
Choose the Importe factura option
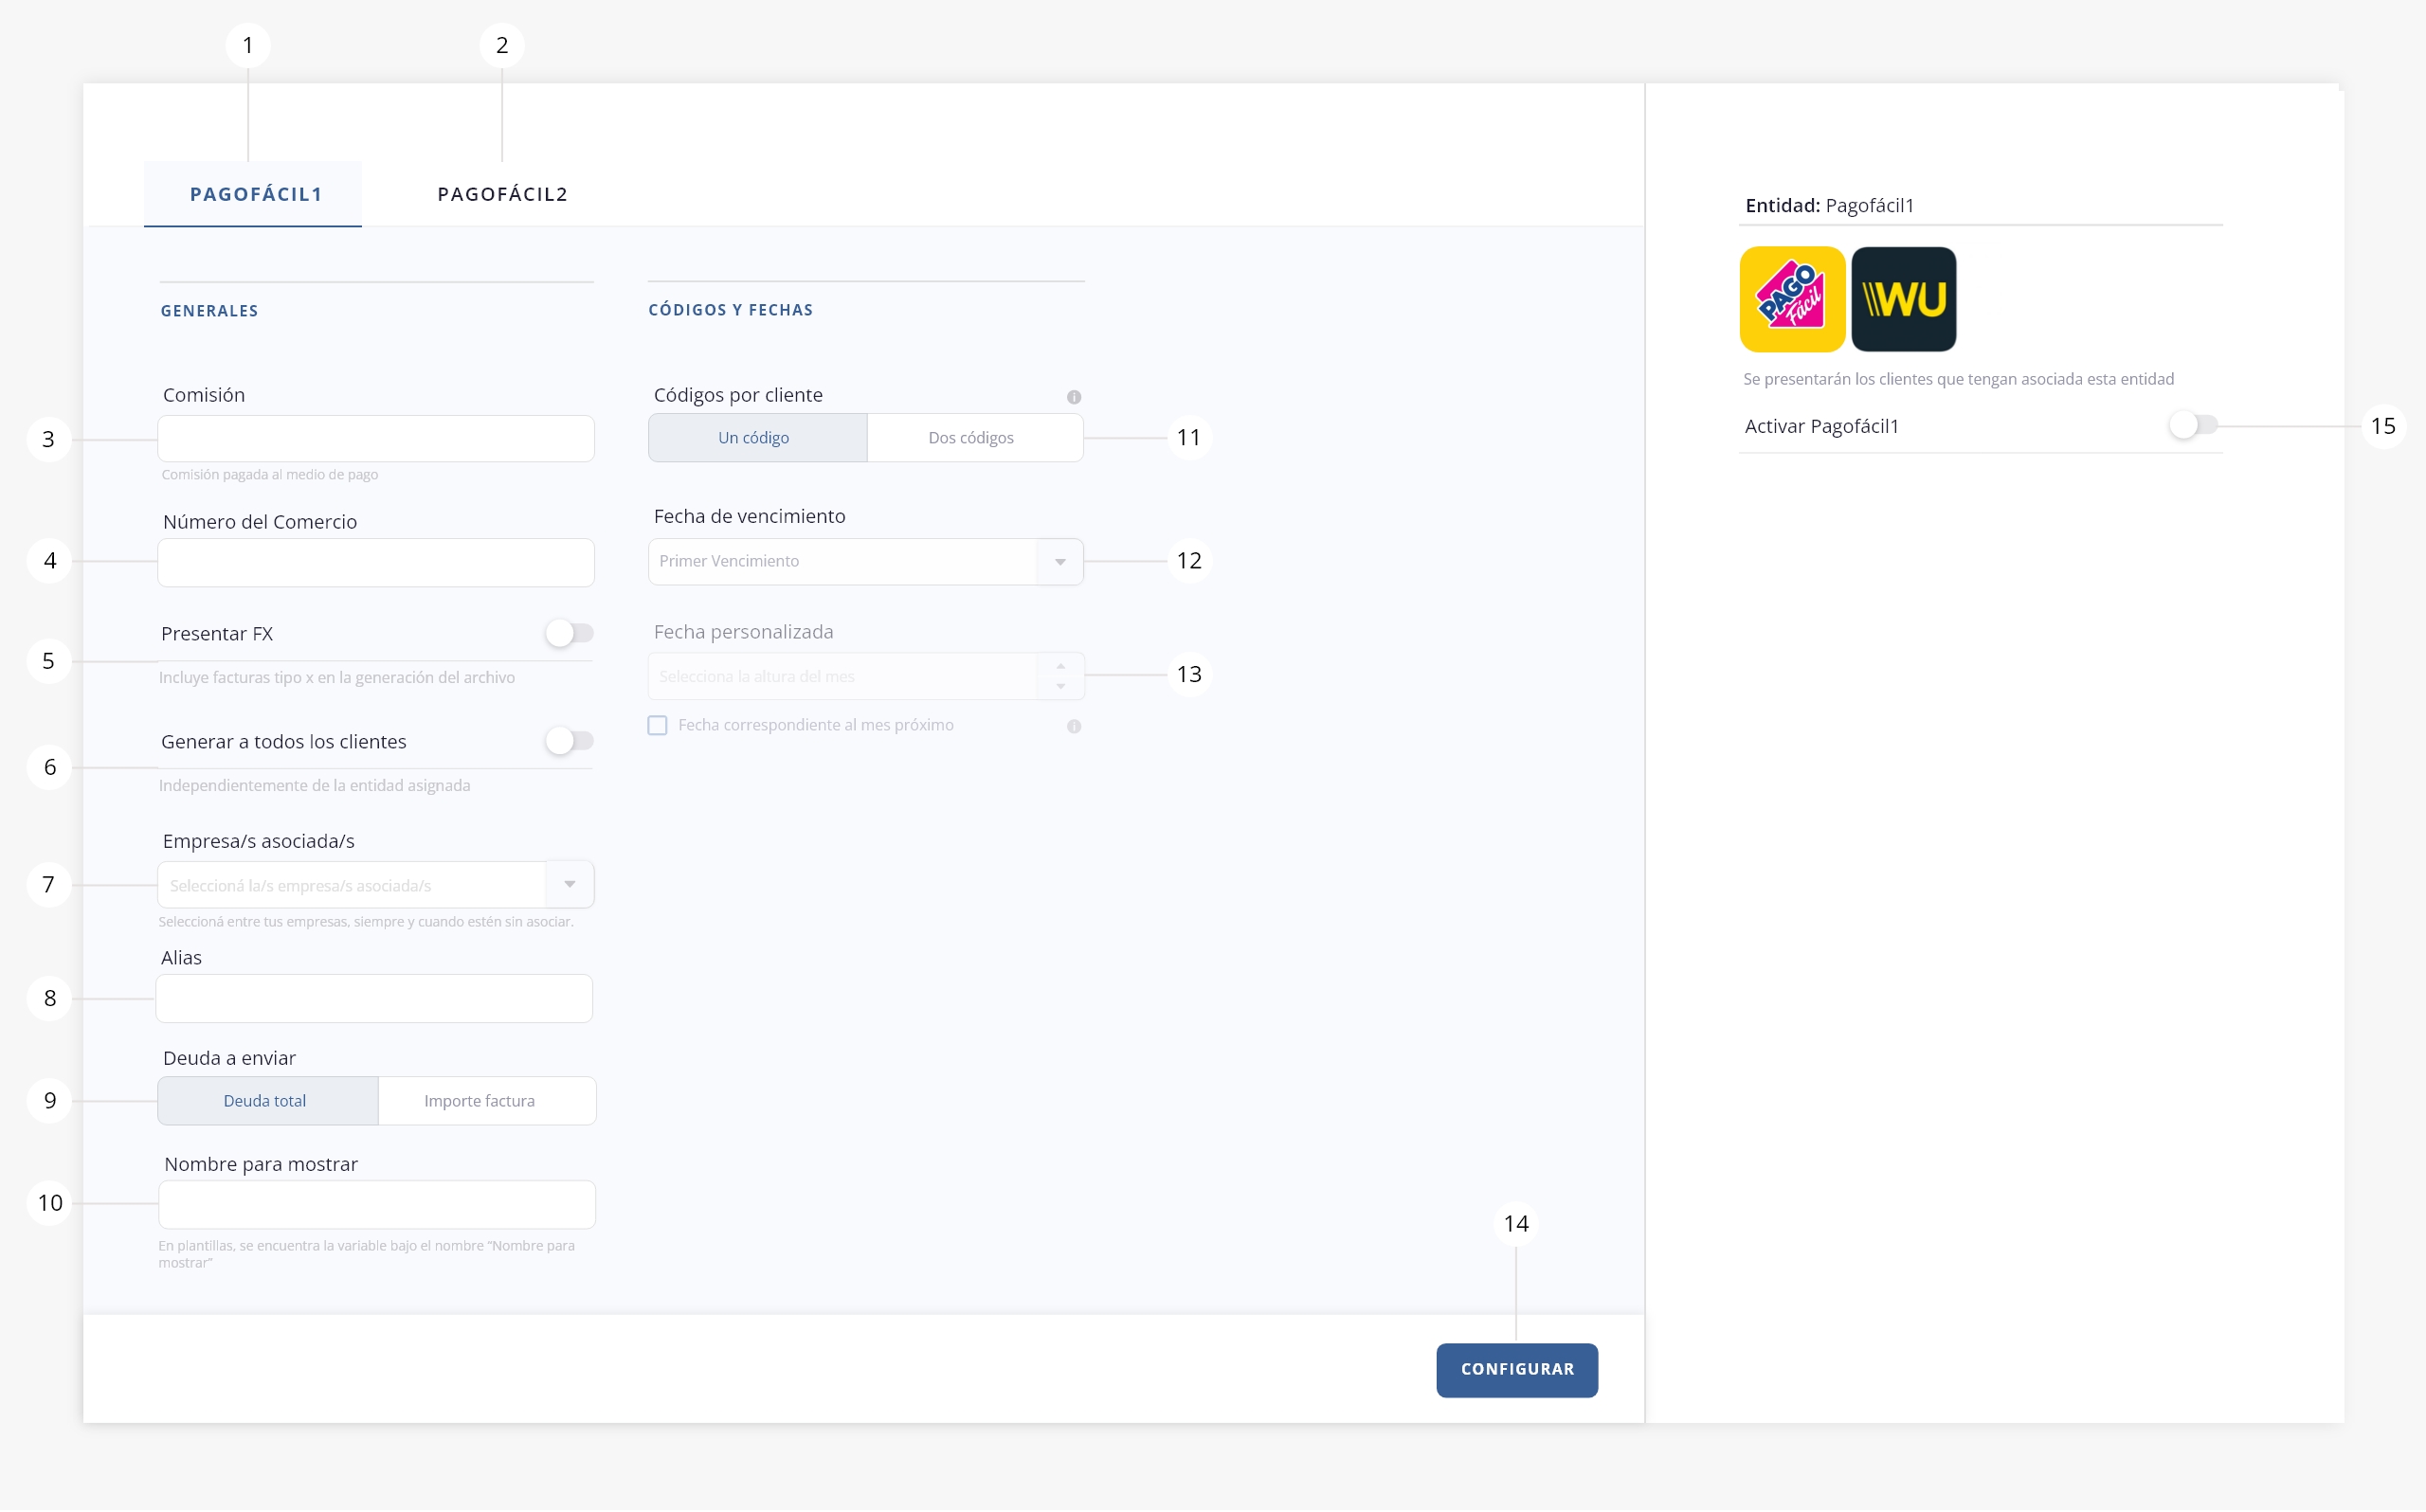(x=487, y=1101)
